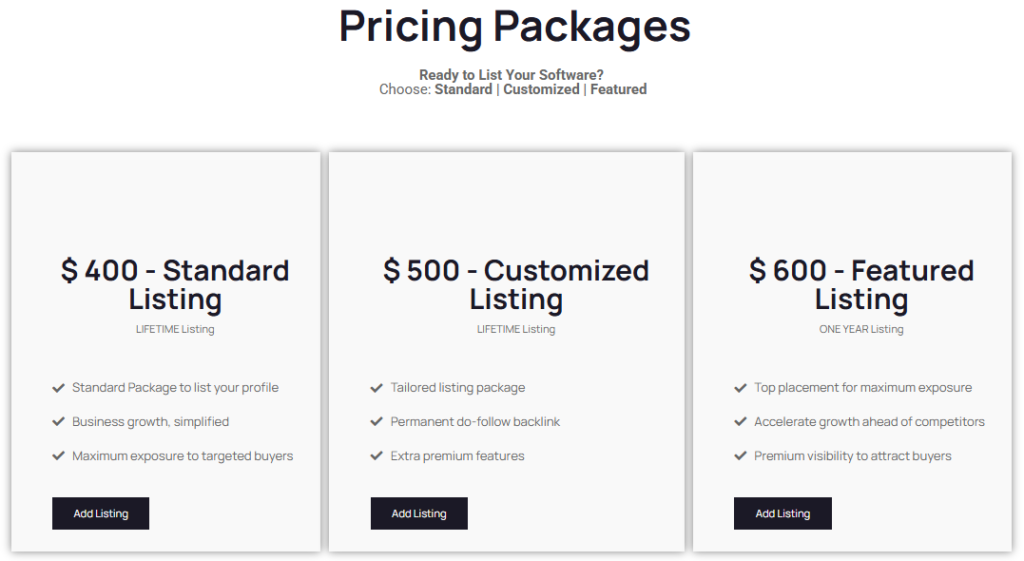Select 'Standard' in the Choose line
The image size is (1024, 561).
(x=463, y=89)
